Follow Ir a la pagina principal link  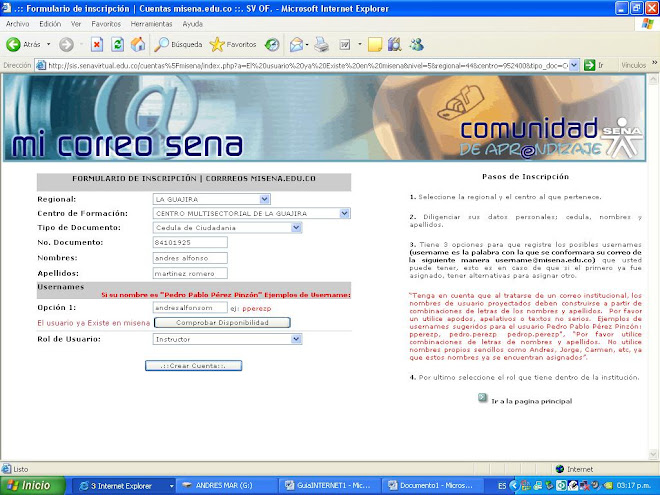(532, 401)
